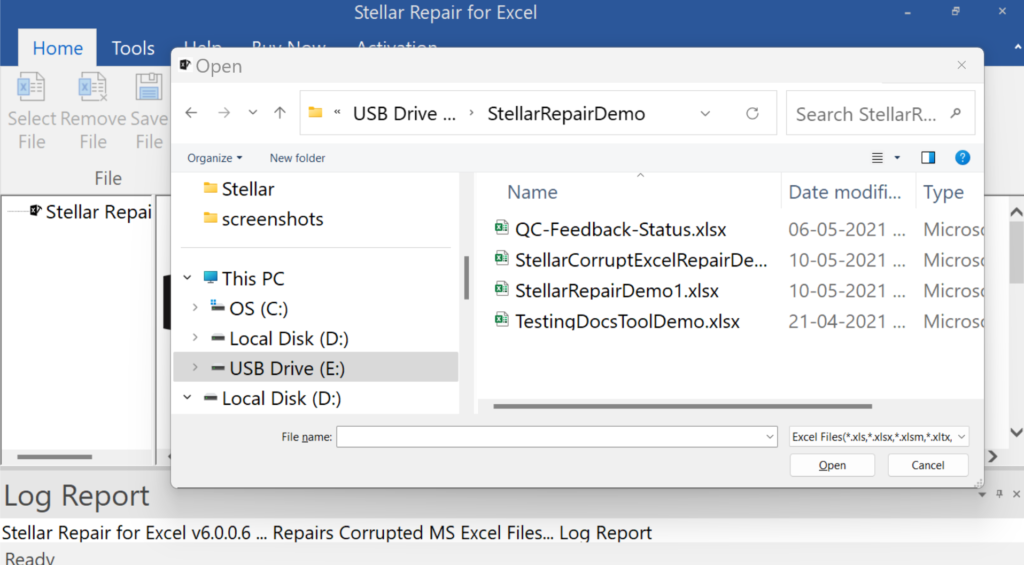The image size is (1024, 565).
Task: Click the Save File ribbon icon
Action: pos(148,87)
